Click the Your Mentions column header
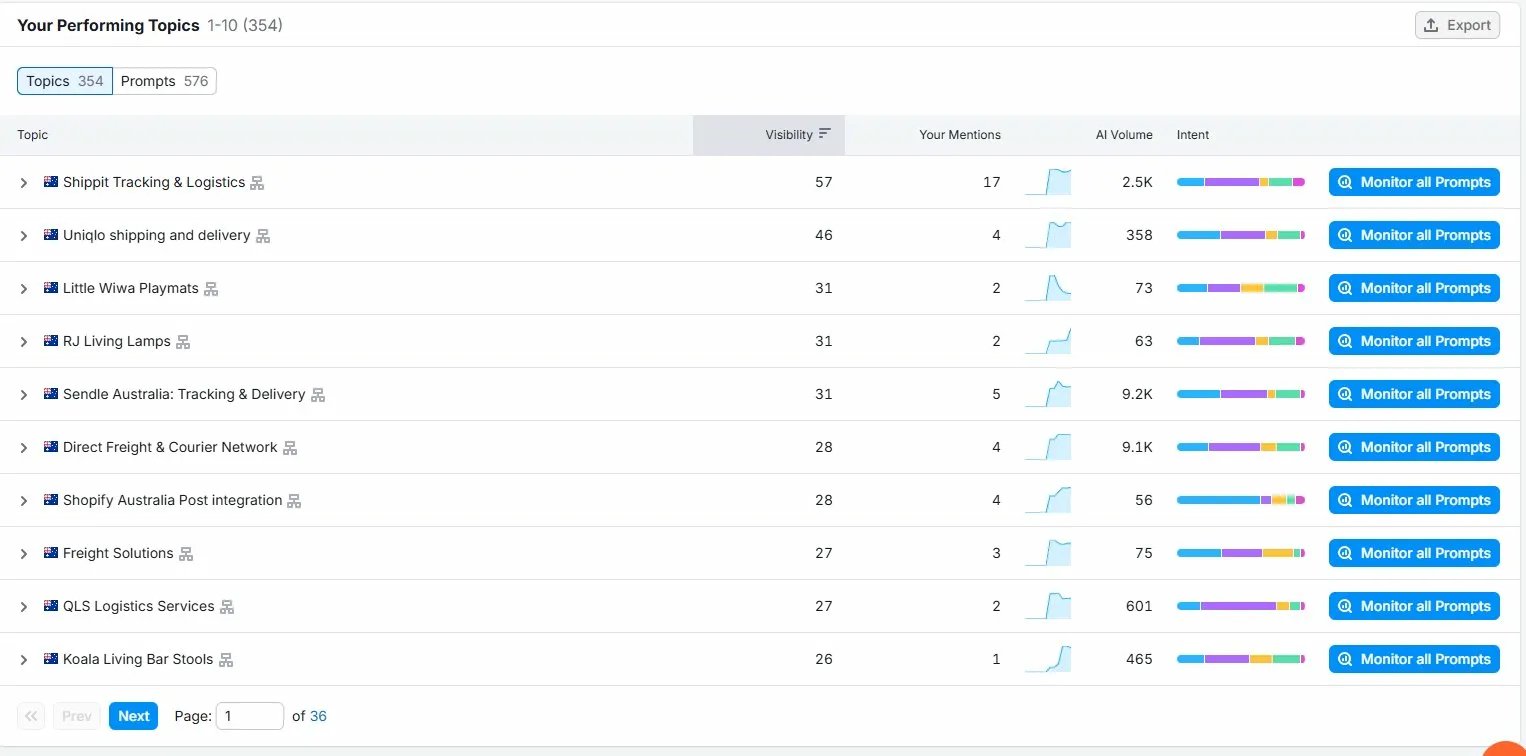The height and width of the screenshot is (756, 1526). 960,135
